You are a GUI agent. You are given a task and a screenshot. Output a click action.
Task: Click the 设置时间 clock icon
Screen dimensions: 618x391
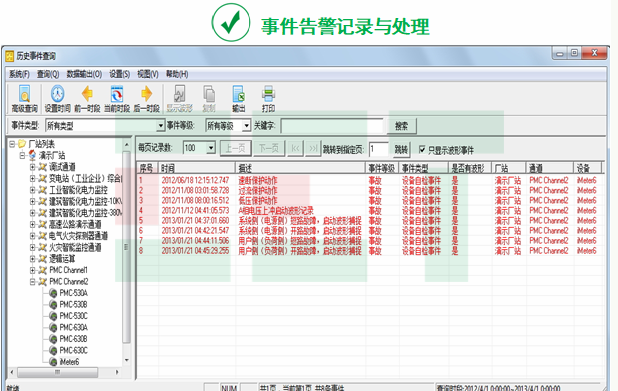point(58,94)
